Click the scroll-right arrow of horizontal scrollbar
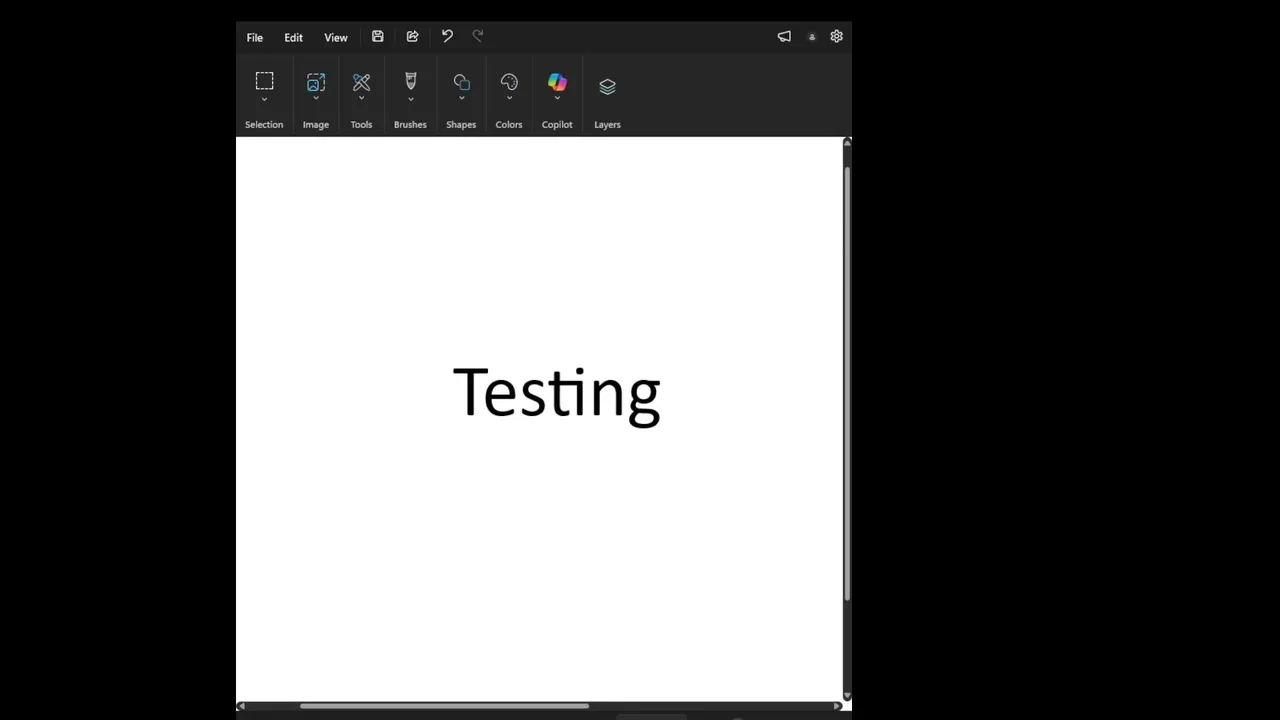 838,707
